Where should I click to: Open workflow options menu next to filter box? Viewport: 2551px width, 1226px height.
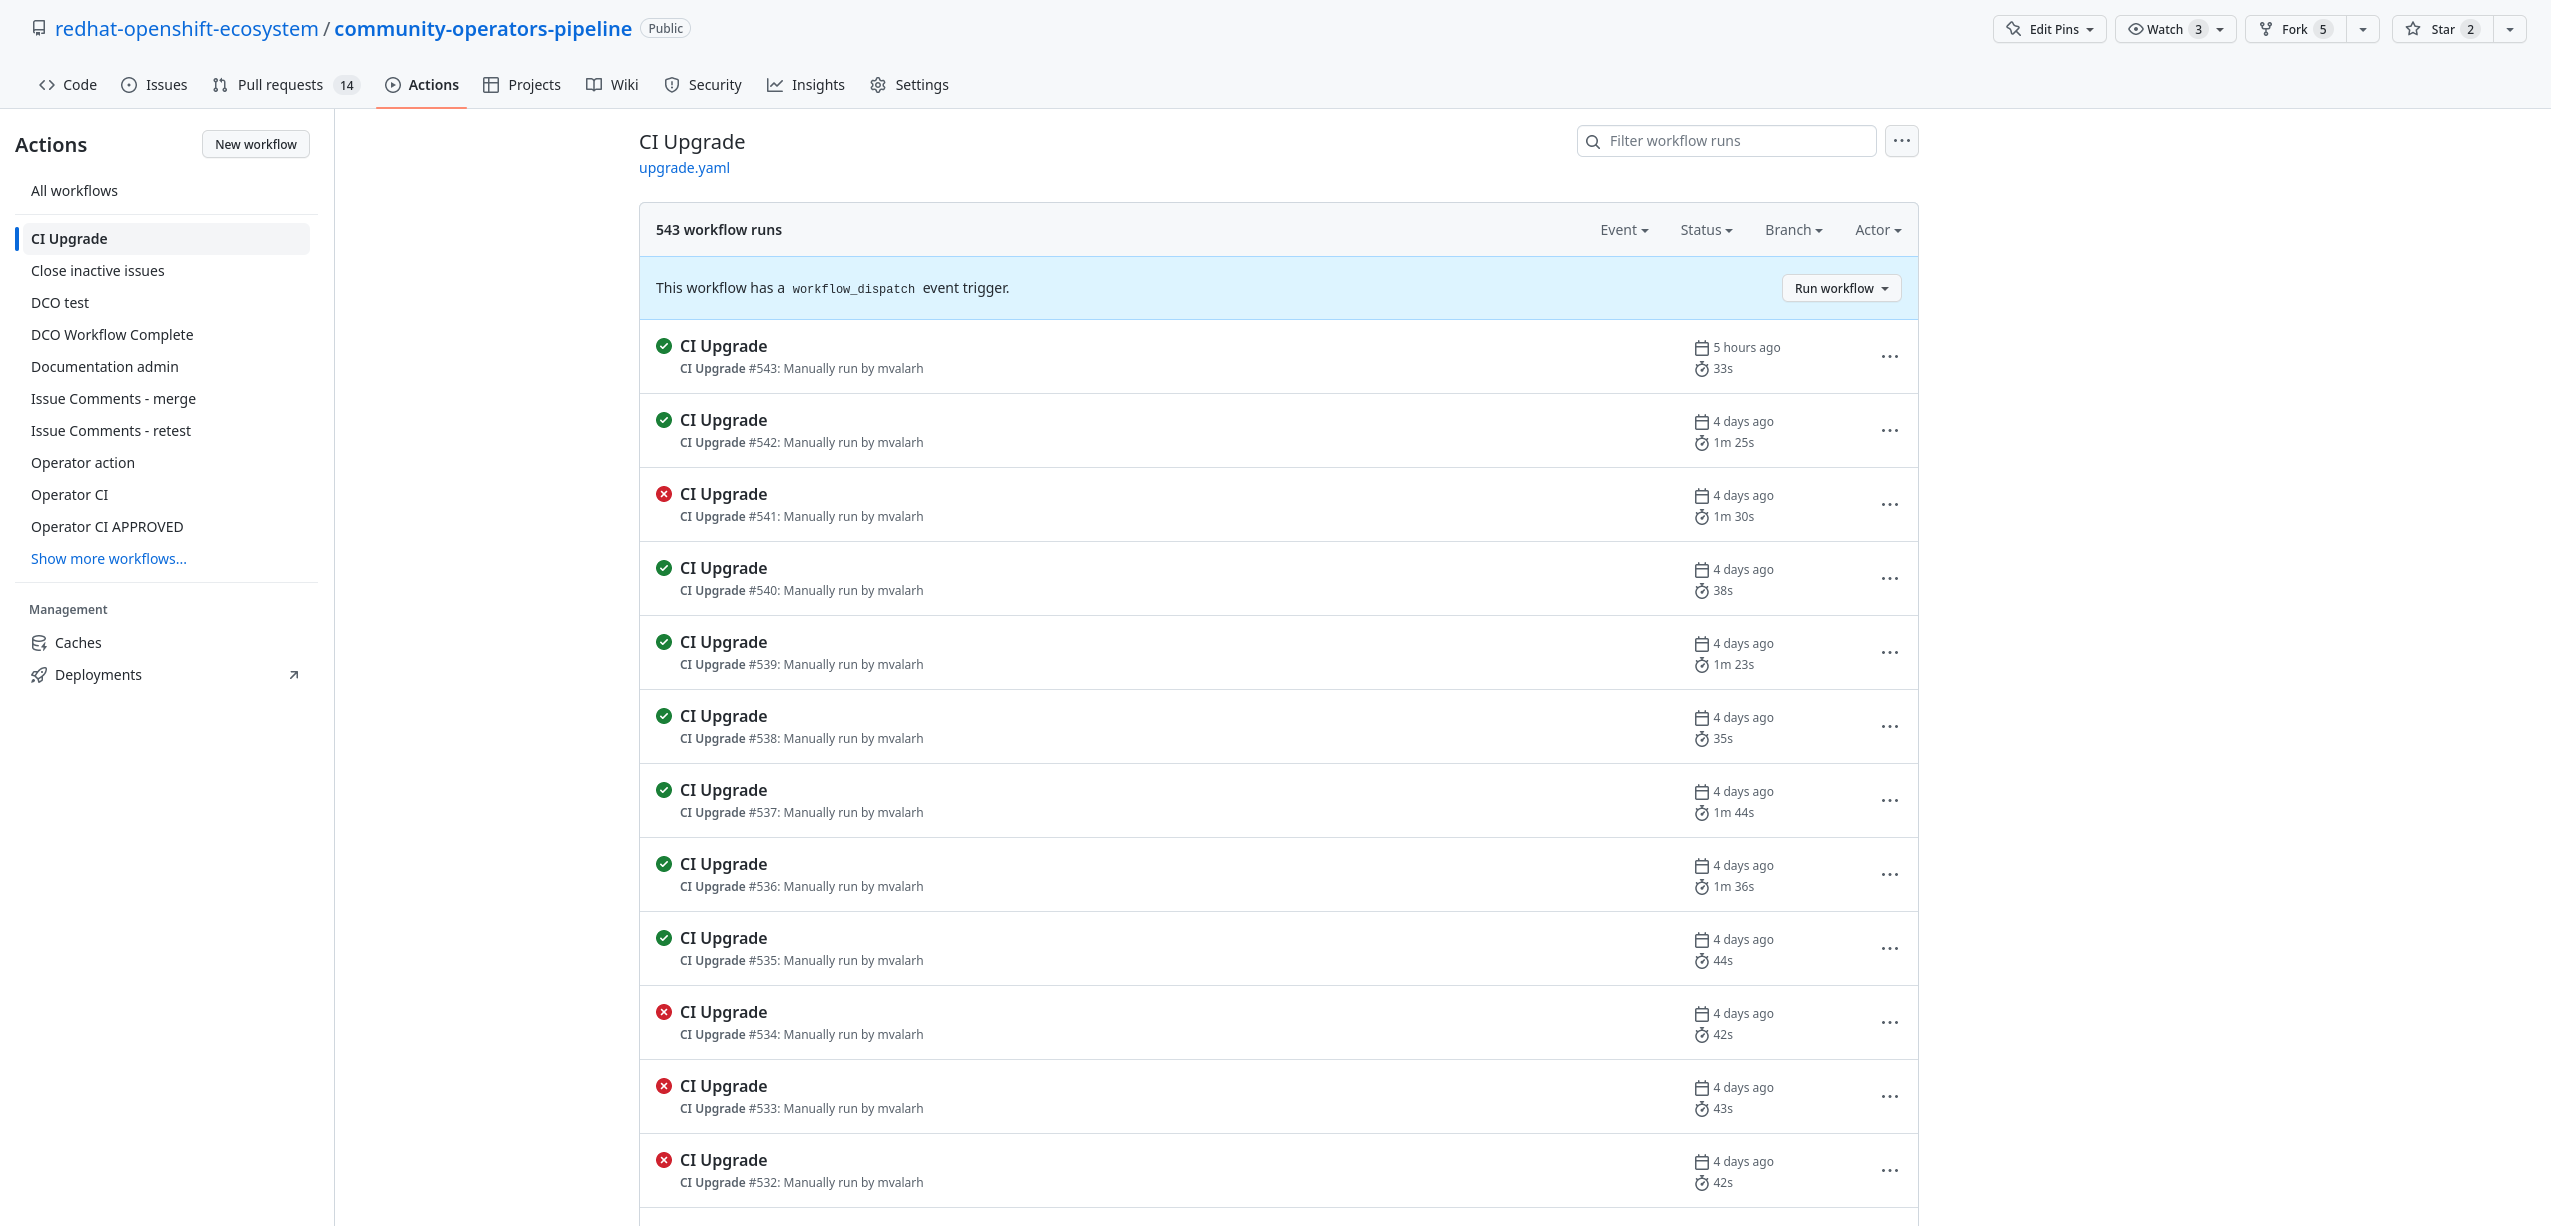click(1901, 141)
